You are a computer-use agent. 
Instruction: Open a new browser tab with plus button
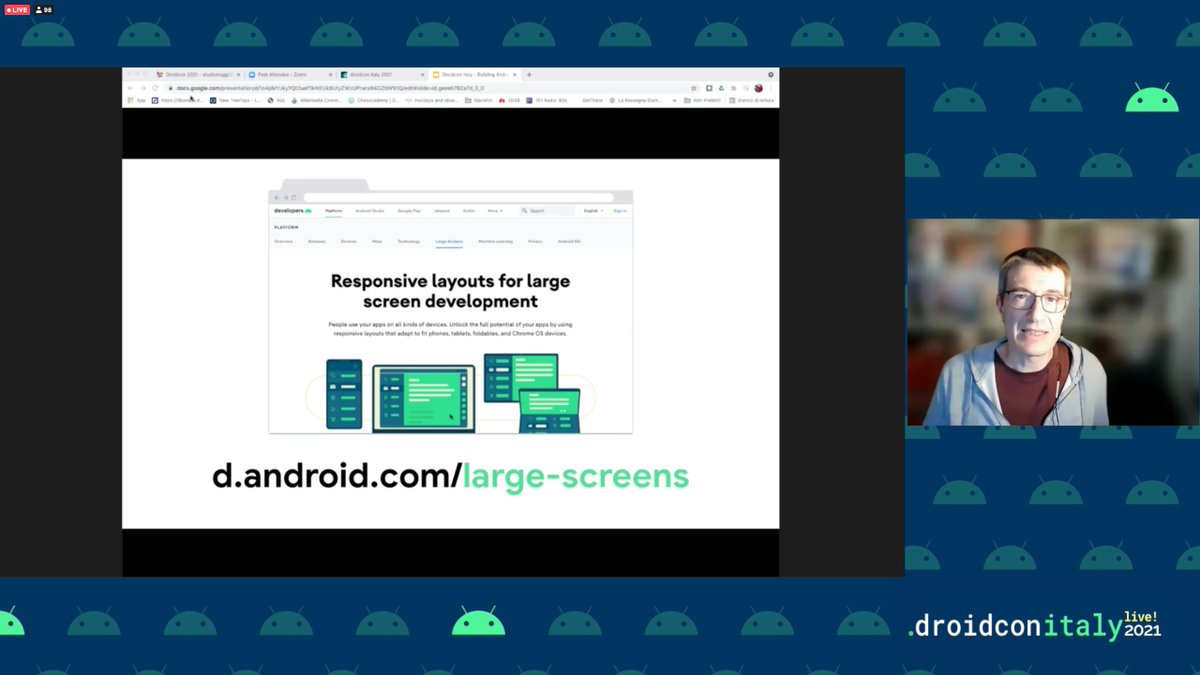[529, 75]
